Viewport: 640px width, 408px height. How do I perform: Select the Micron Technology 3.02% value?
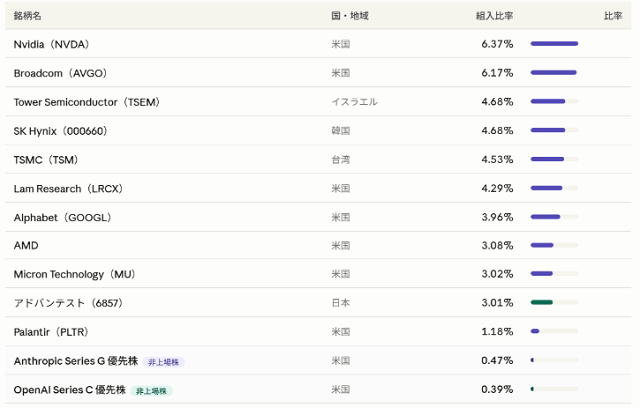(x=497, y=274)
